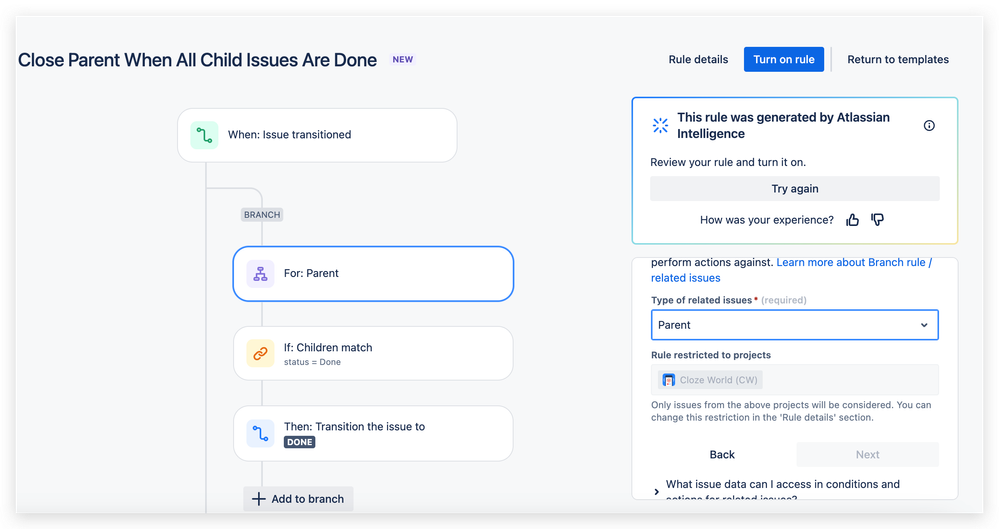Open Learn more about Branch rule link
This screenshot has height=529, width=999.
pyautogui.click(x=791, y=270)
